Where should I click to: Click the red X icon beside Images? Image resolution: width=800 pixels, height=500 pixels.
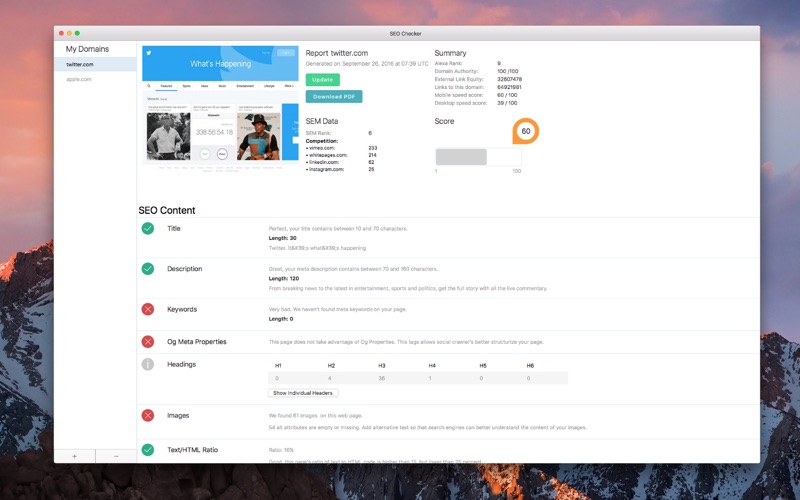click(148, 415)
